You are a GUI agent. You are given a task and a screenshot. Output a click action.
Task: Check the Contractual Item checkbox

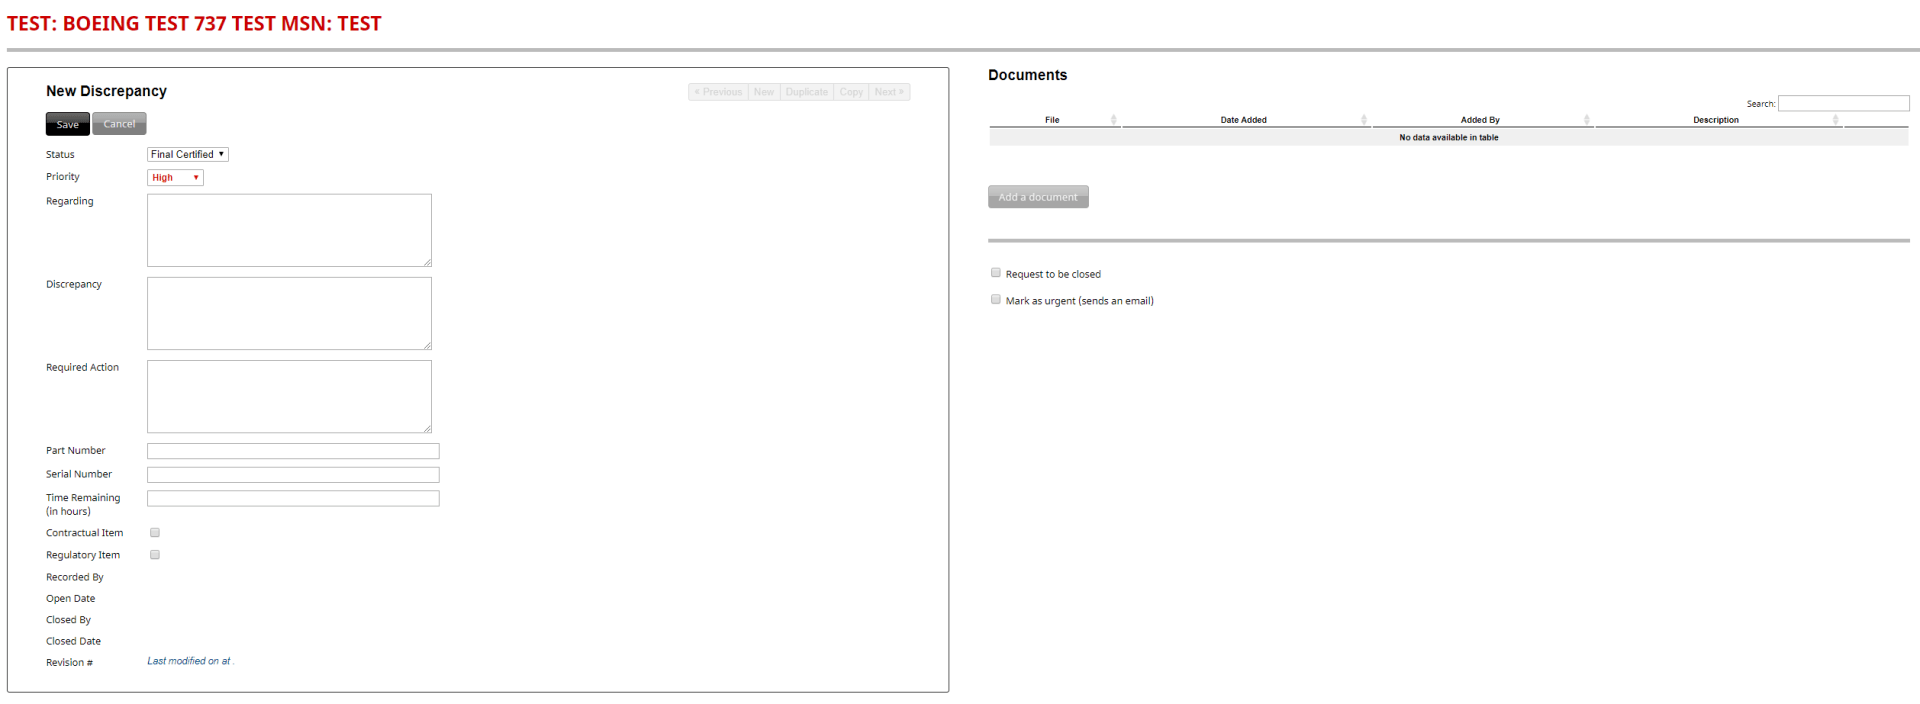point(155,533)
